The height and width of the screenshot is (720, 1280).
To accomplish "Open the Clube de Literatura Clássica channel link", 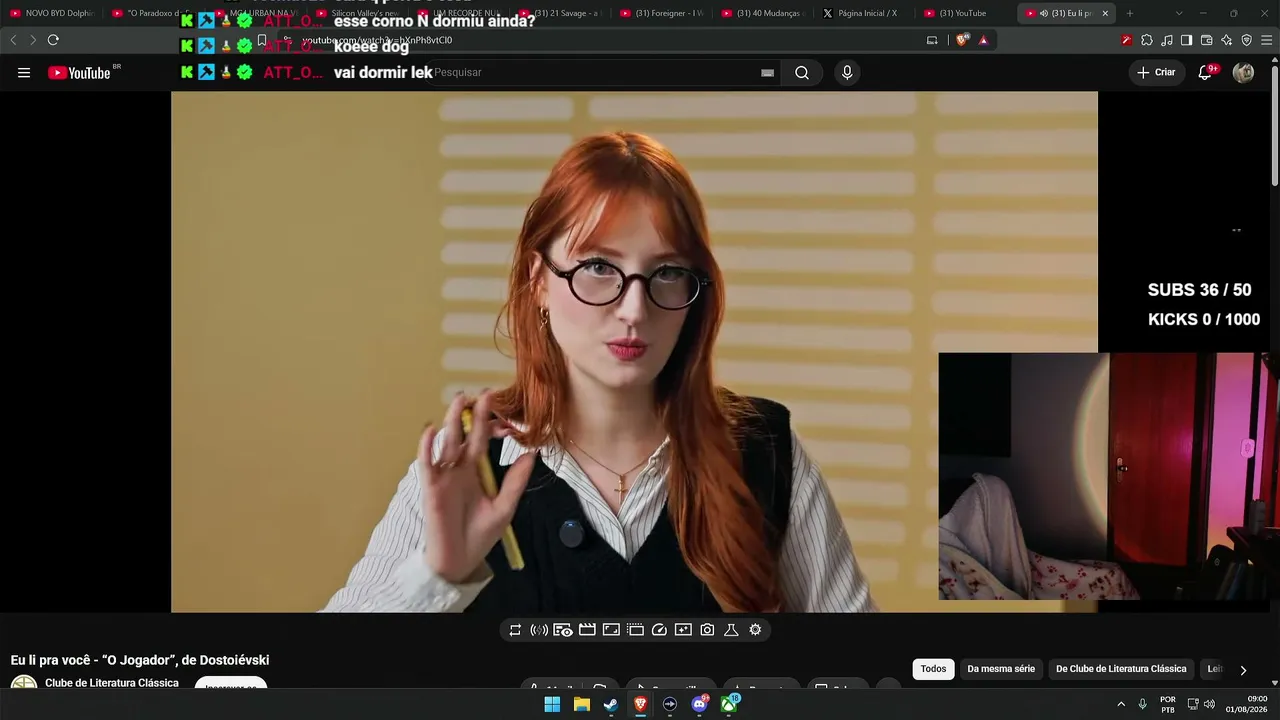I will coord(112,683).
